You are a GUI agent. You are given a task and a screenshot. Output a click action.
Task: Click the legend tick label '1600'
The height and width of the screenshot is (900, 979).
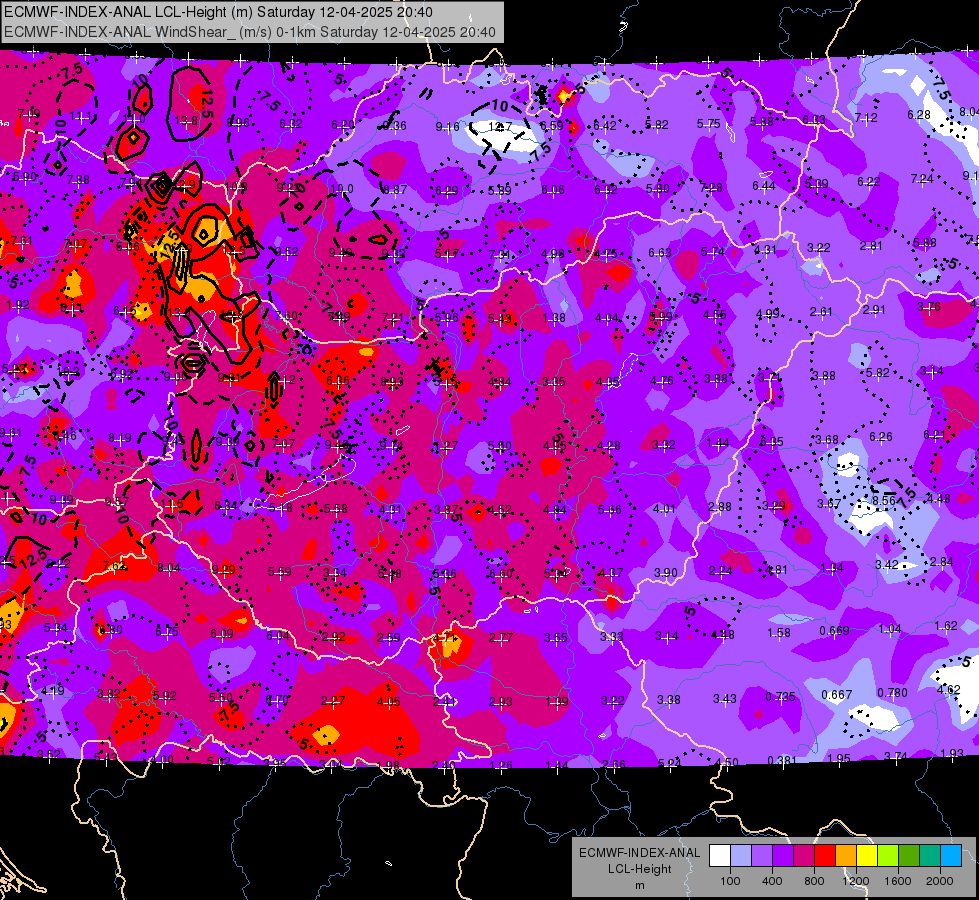coord(898,881)
